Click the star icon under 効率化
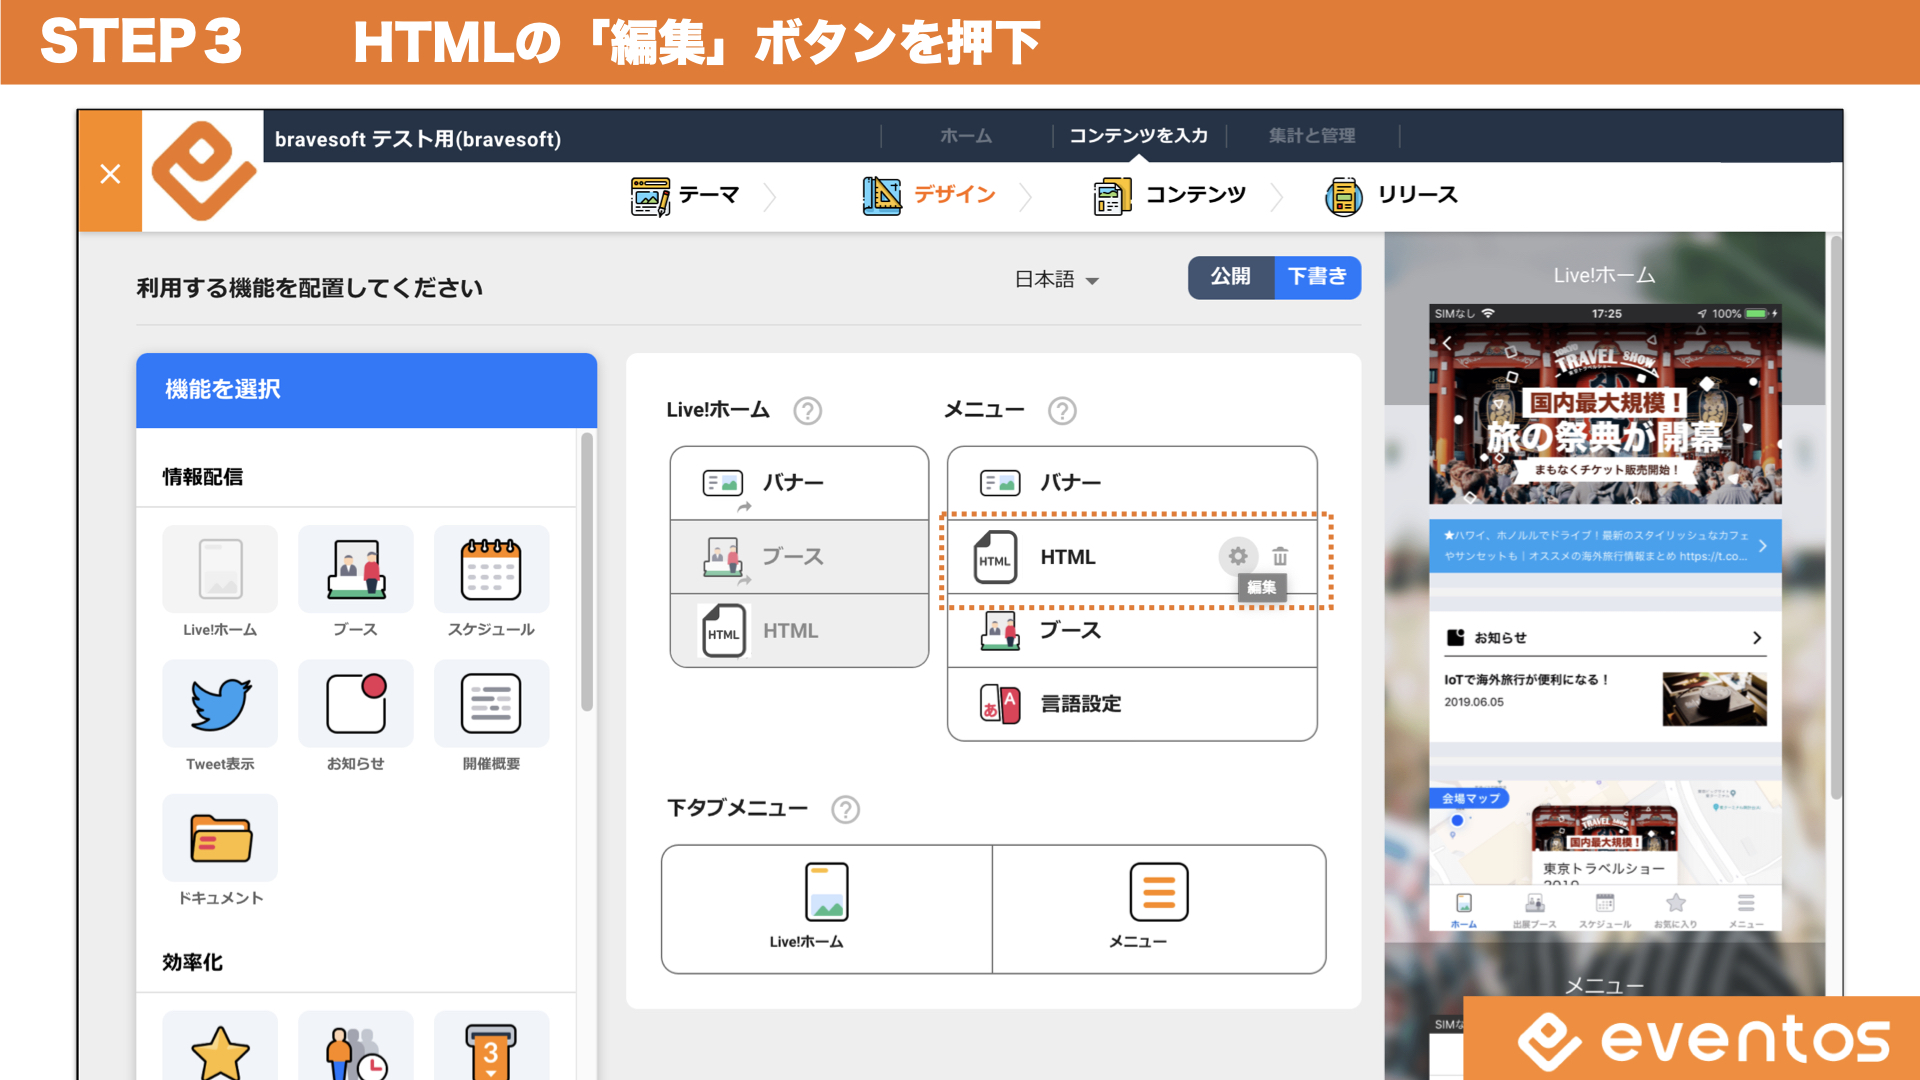Viewport: 1920px width, 1080px height. [x=220, y=1052]
